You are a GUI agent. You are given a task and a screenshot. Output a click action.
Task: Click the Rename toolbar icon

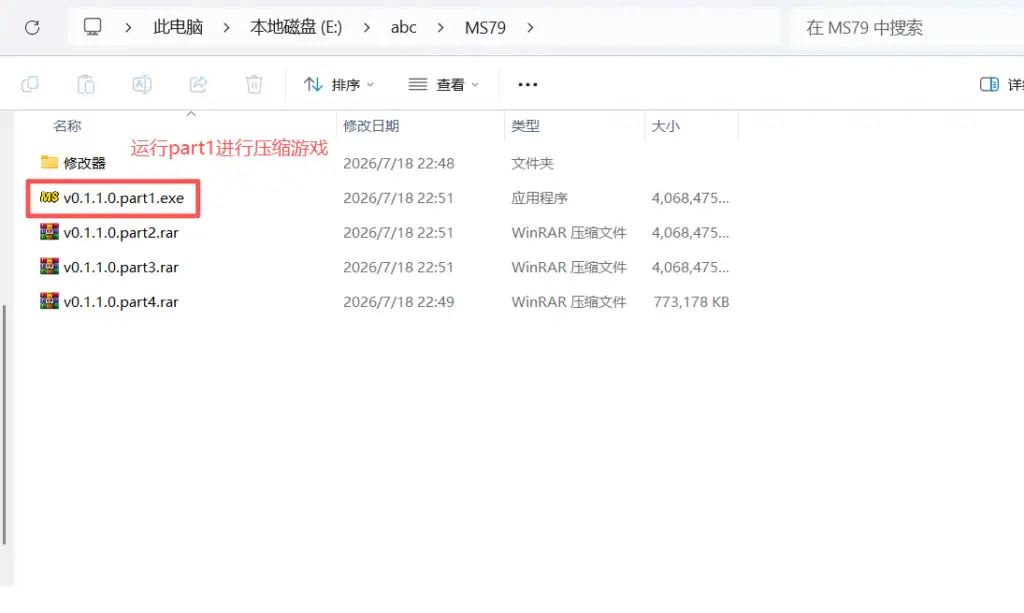(142, 84)
